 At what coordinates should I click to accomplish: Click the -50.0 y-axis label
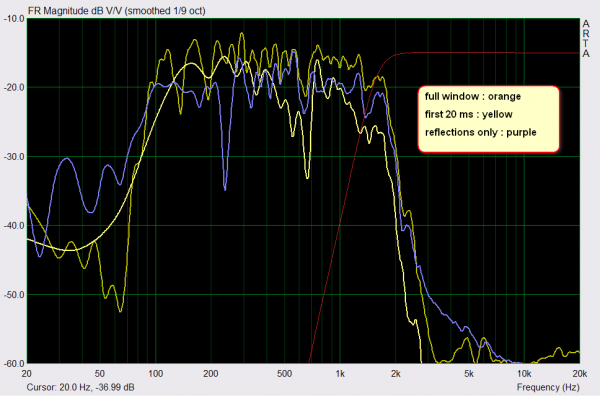pyautogui.click(x=14, y=295)
